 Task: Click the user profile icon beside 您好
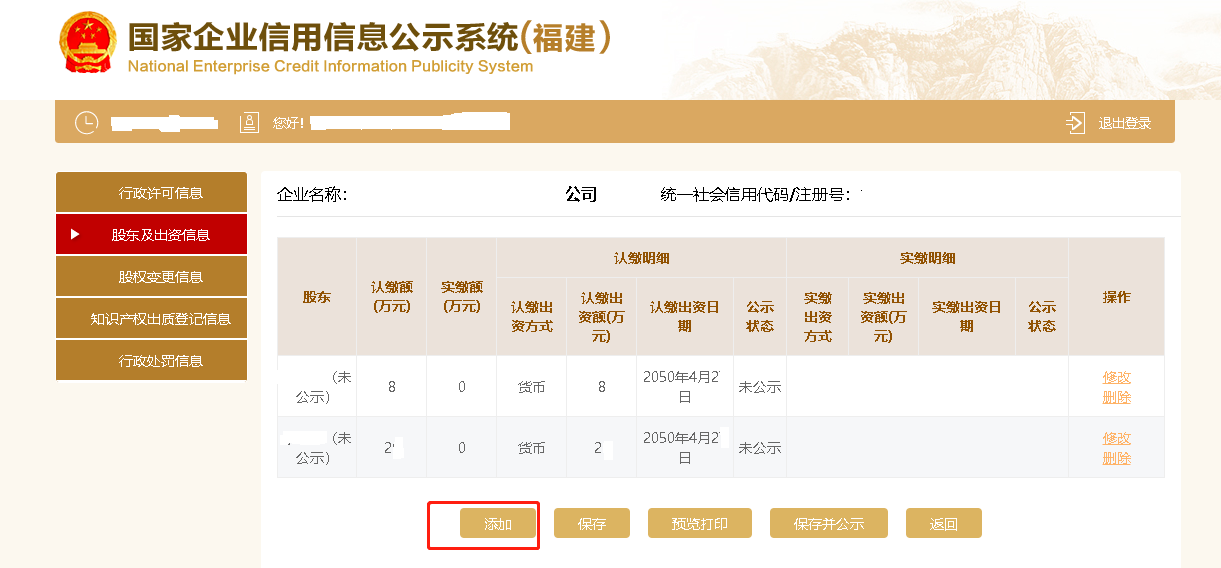(x=249, y=122)
